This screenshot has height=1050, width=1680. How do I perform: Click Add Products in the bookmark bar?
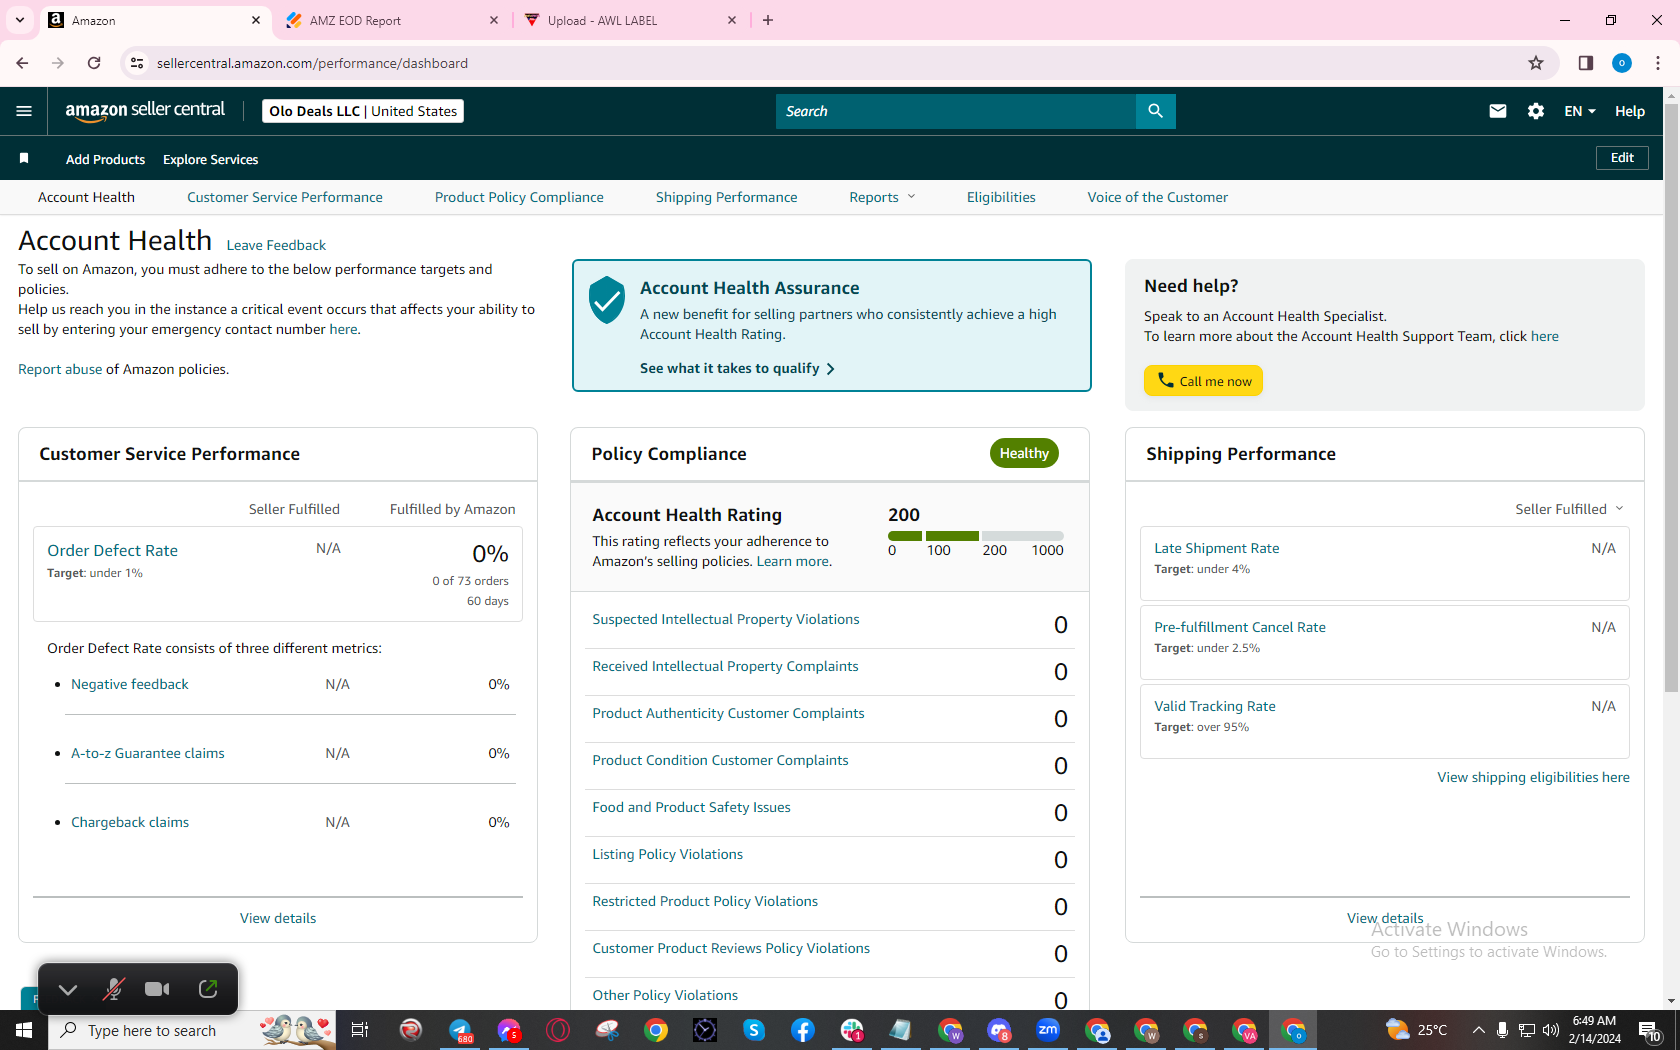[x=105, y=159]
